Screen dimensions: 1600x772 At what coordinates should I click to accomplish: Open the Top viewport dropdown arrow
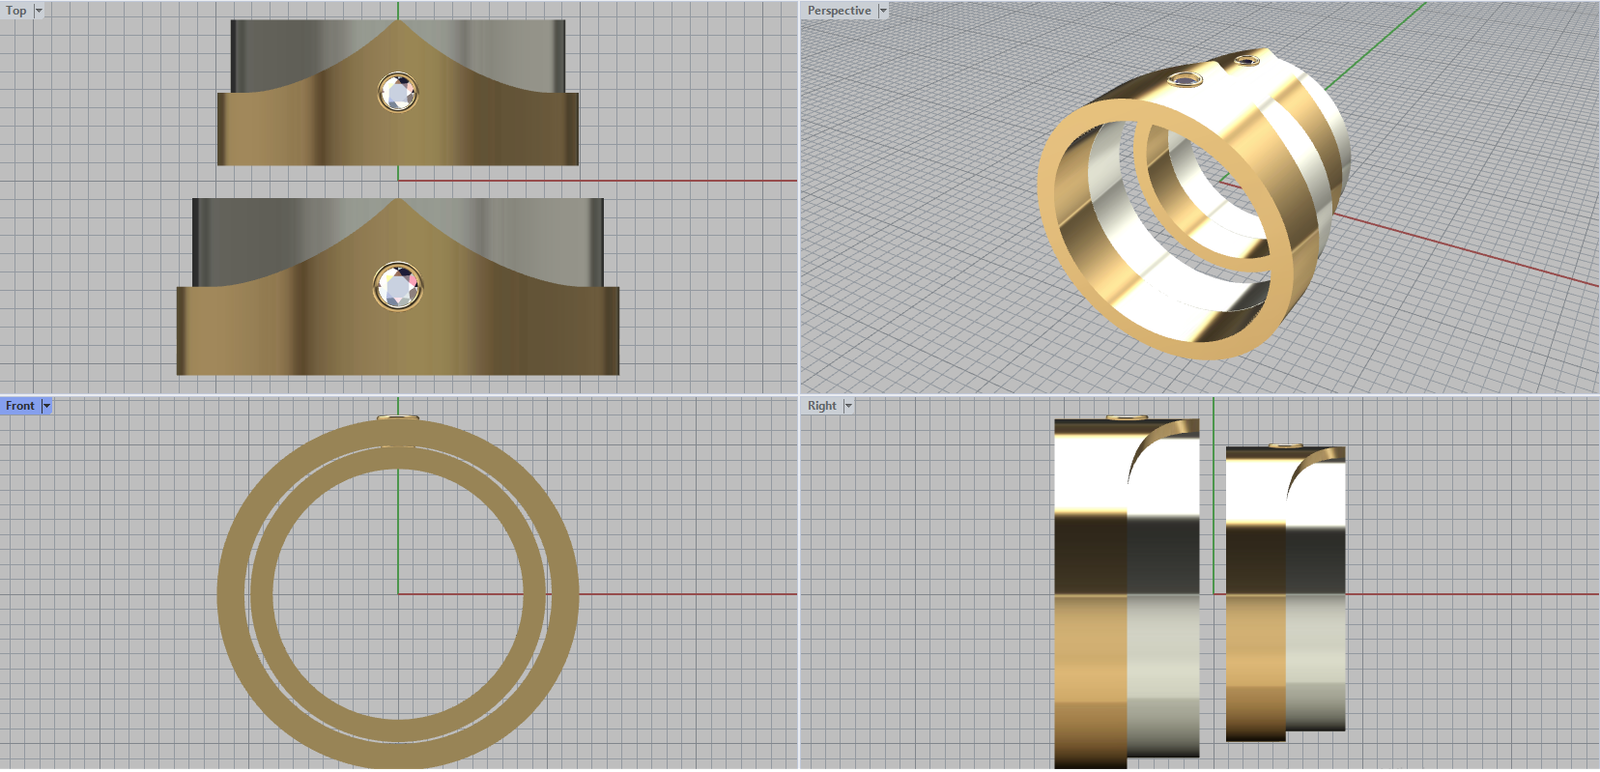[39, 11]
